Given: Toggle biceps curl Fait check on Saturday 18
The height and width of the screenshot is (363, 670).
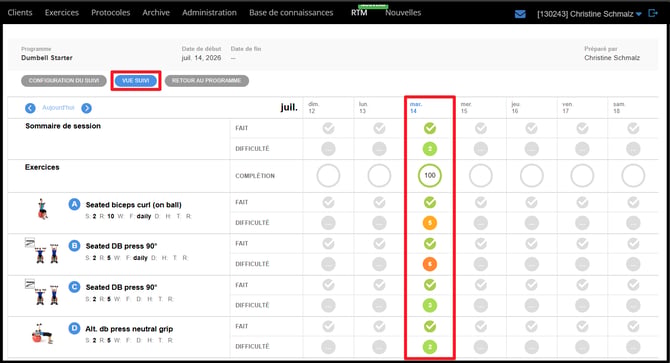Looking at the screenshot, I should click(x=633, y=202).
